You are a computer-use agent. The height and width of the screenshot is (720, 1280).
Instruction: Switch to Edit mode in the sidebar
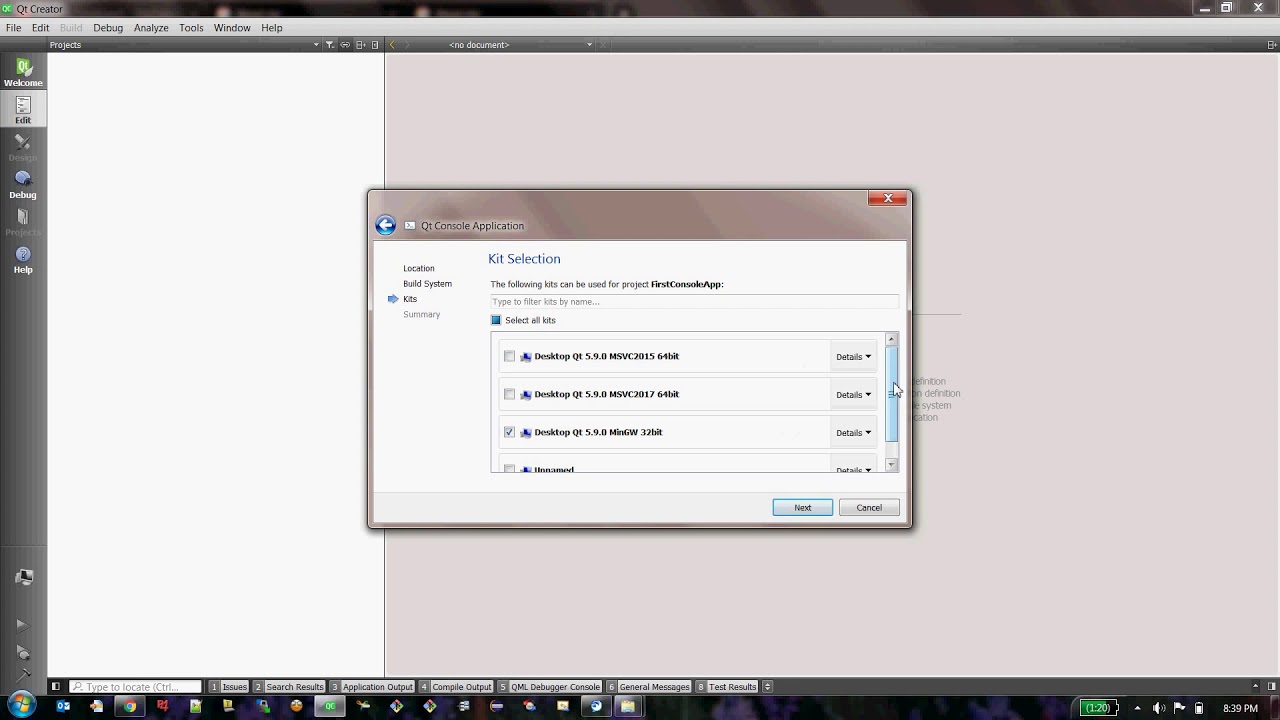click(x=23, y=110)
